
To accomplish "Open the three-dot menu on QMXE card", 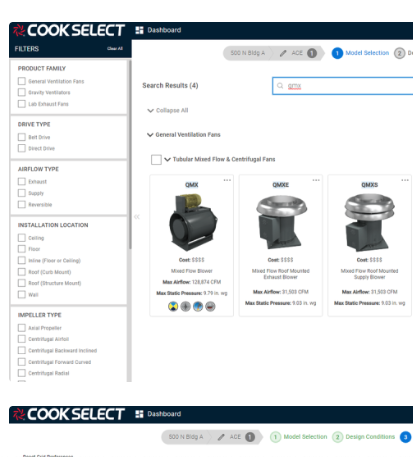I will tap(316, 180).
